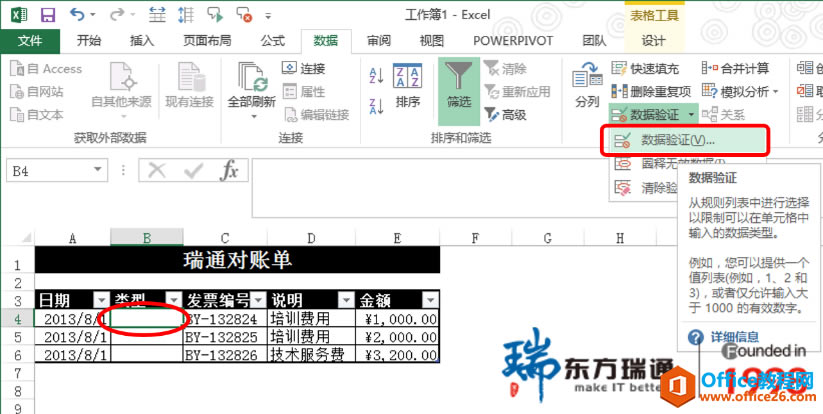Click the 属性 properties button

(x=304, y=92)
